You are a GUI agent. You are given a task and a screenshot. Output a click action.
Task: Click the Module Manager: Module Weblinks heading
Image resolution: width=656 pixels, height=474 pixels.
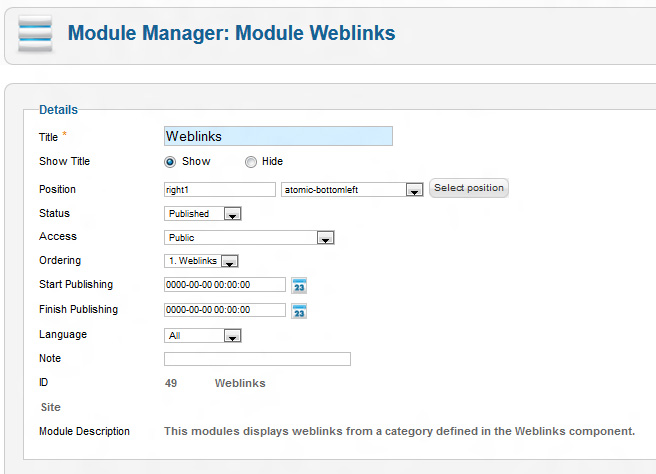point(231,33)
